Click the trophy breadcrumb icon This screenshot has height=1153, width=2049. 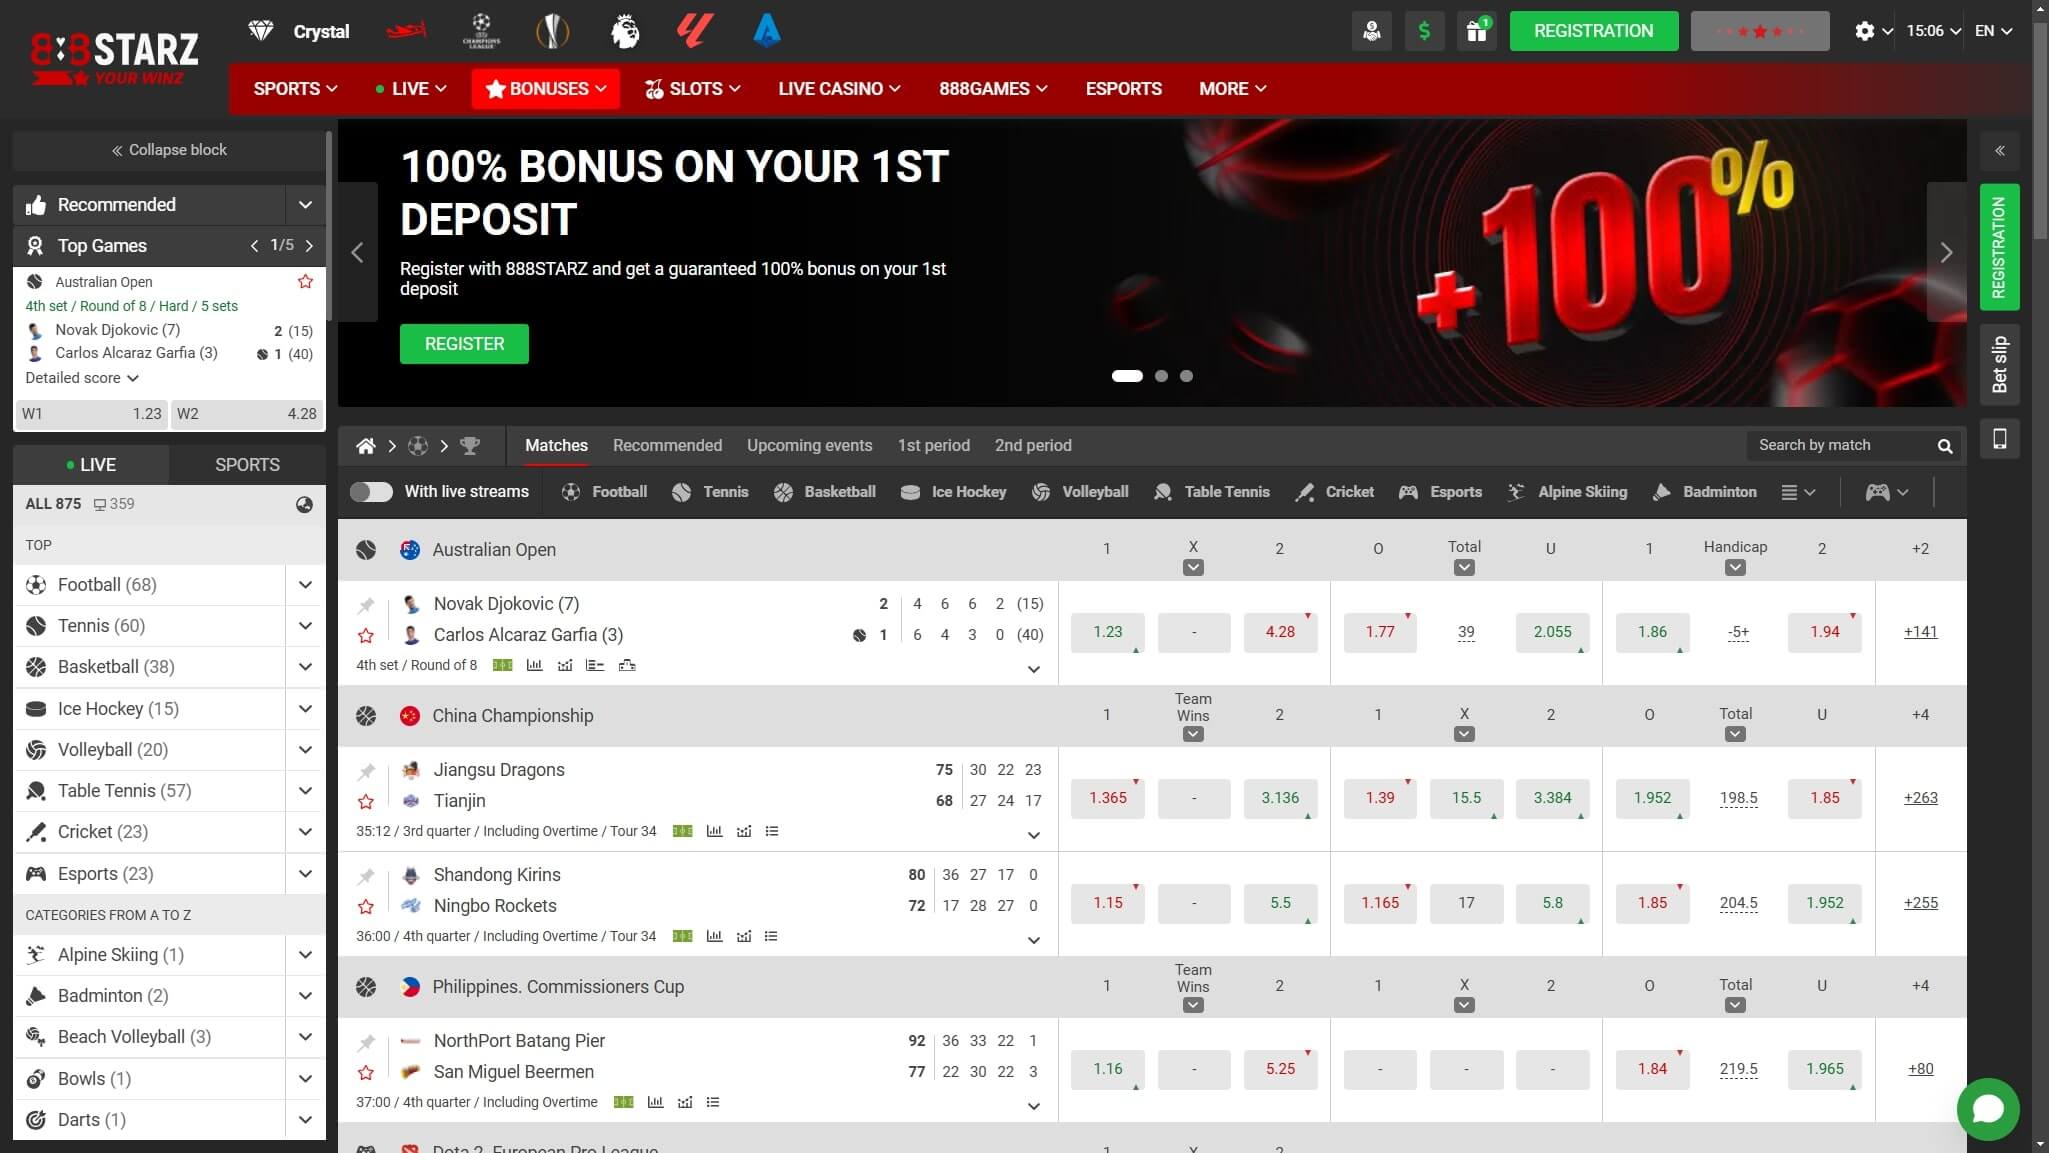click(x=470, y=446)
